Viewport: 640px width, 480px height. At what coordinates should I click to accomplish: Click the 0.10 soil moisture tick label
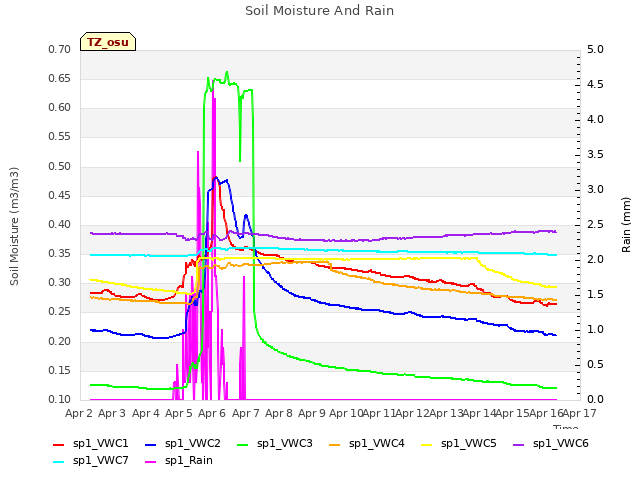pyautogui.click(x=60, y=400)
